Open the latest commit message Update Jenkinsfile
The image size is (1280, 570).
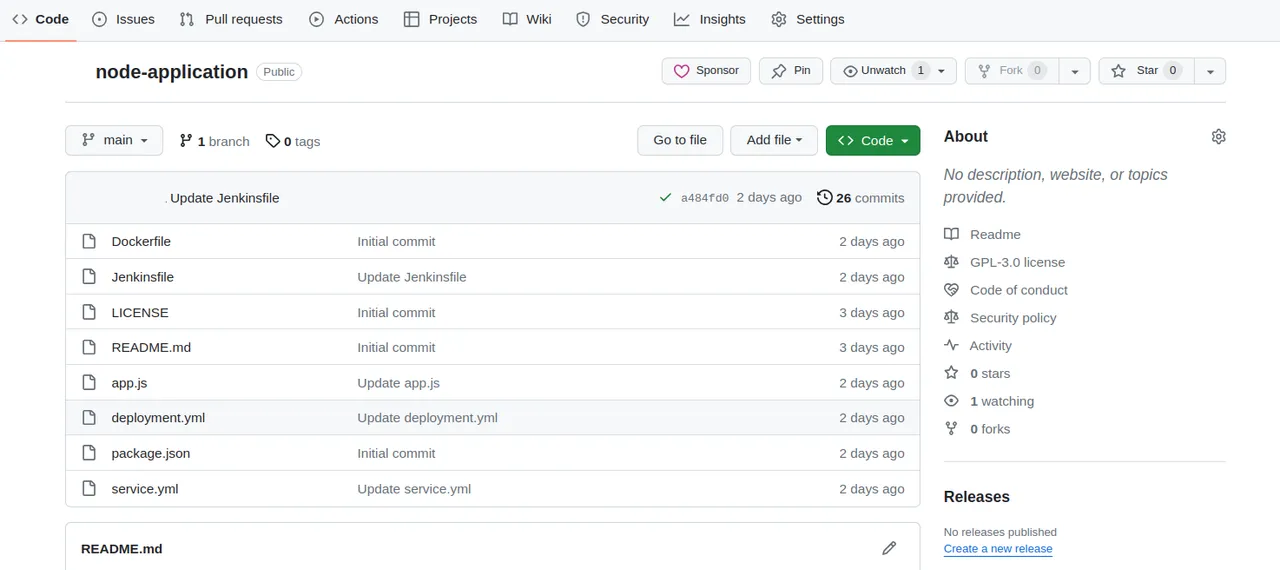(x=224, y=198)
